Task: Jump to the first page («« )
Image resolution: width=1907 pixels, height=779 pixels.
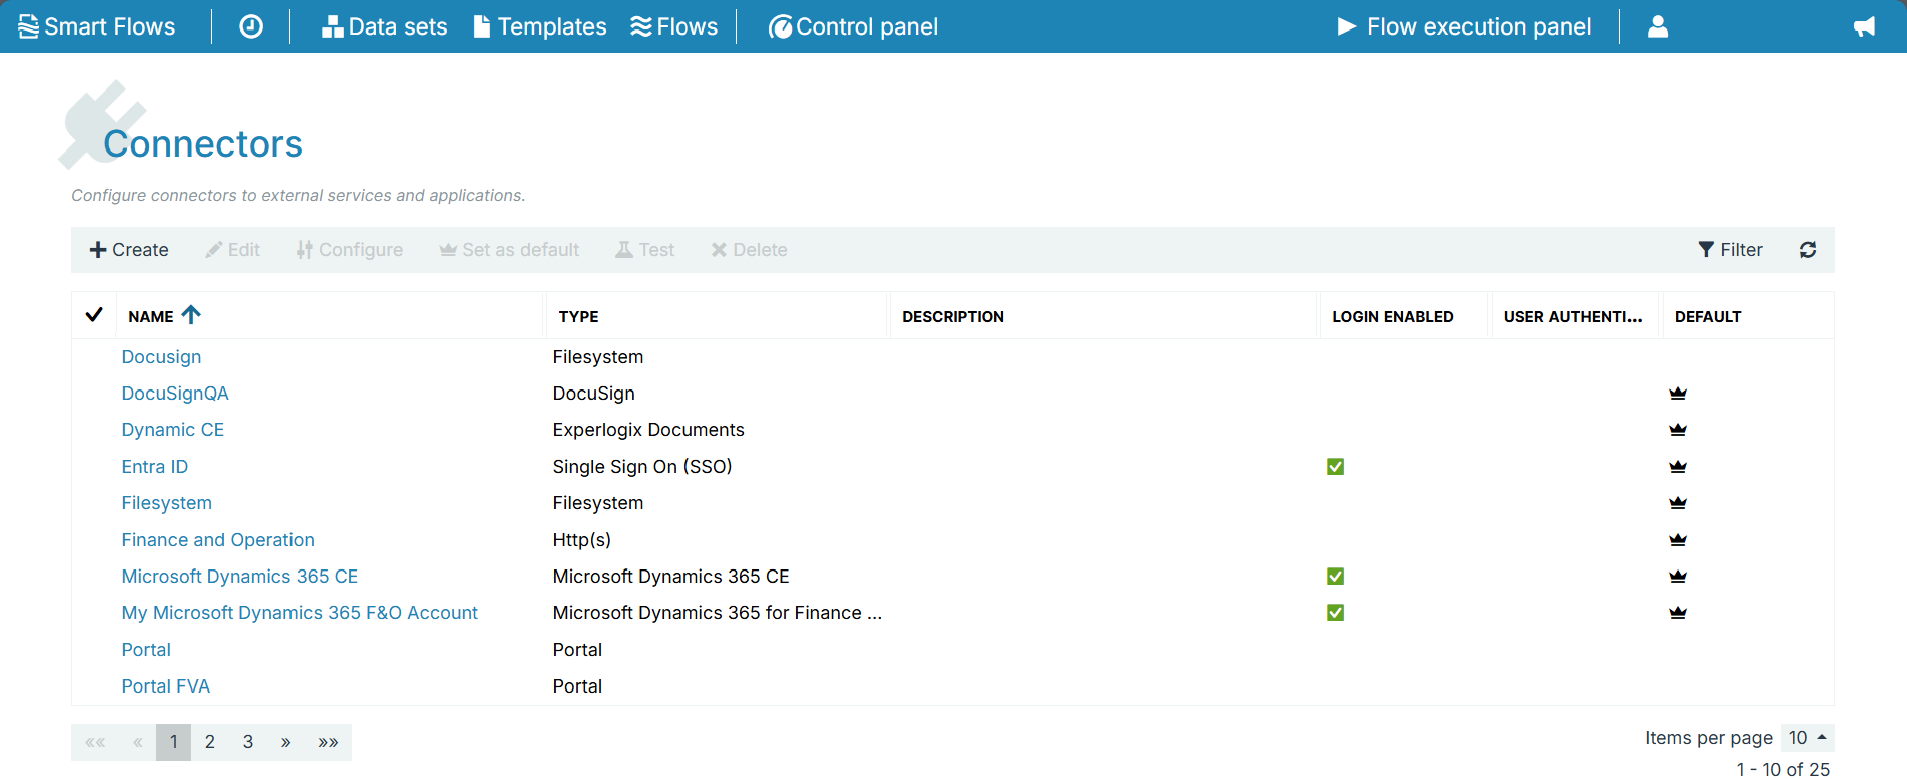Action: point(96,742)
